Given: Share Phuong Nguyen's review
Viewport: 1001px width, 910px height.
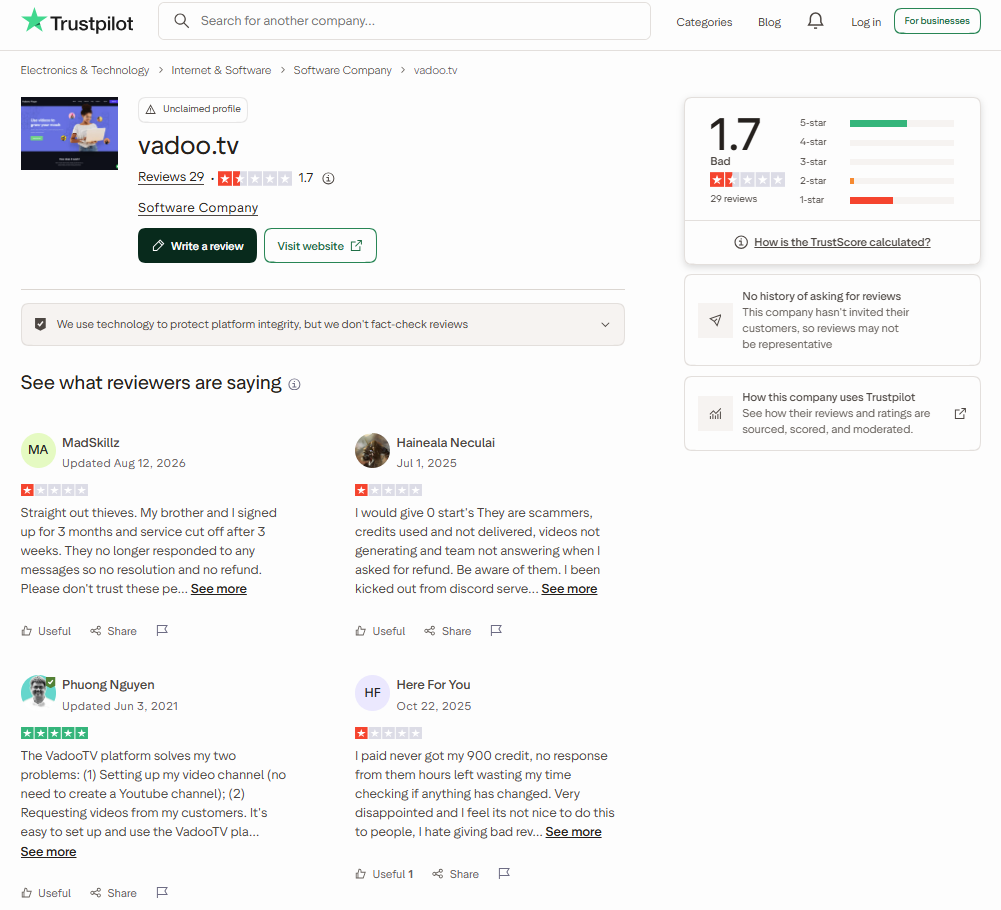Looking at the screenshot, I should 114,893.
